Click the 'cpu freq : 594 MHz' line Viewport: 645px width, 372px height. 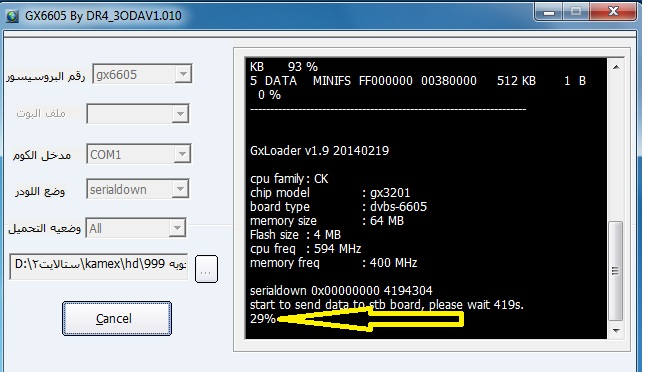pos(305,249)
